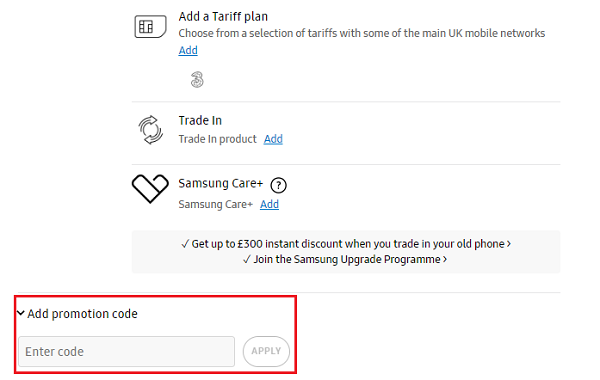Click the arrow after Upgrade Programme text

tap(445, 259)
